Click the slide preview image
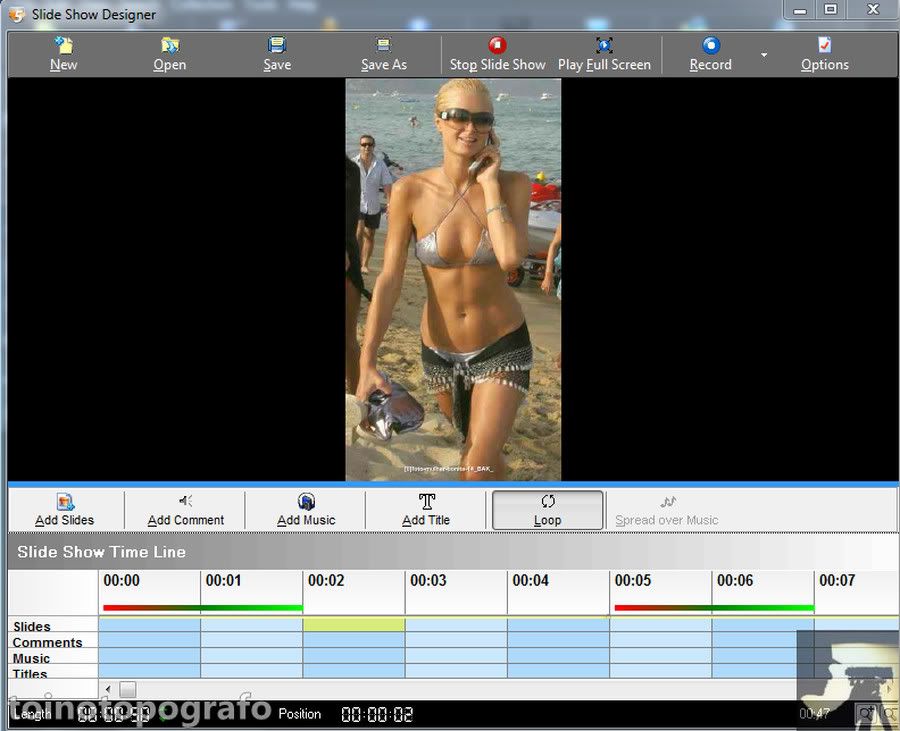 (x=453, y=279)
